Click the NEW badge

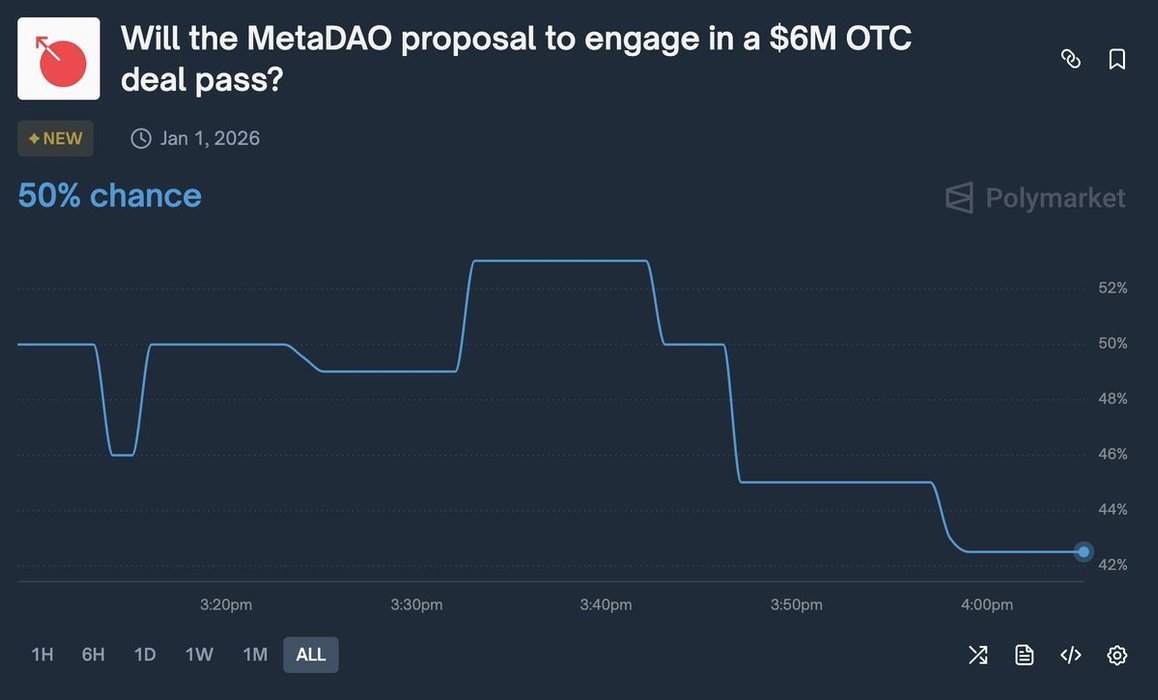(56, 138)
